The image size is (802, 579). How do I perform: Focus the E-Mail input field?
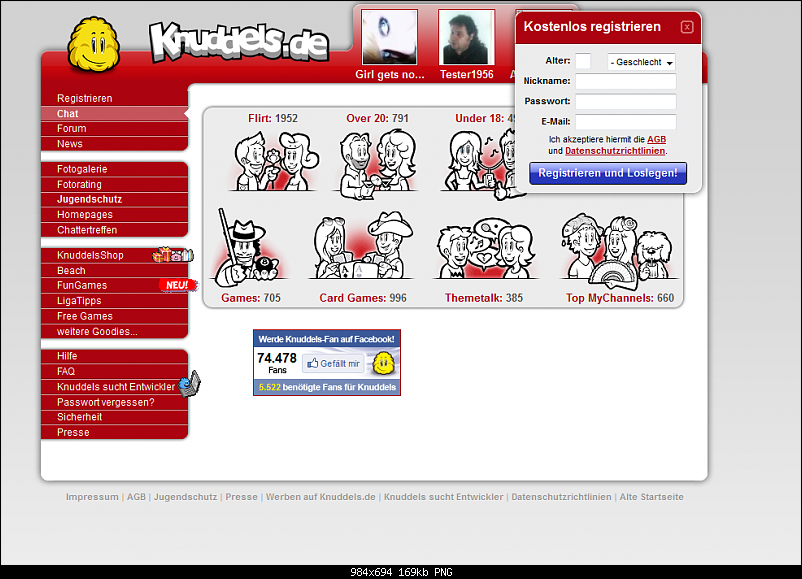626,122
